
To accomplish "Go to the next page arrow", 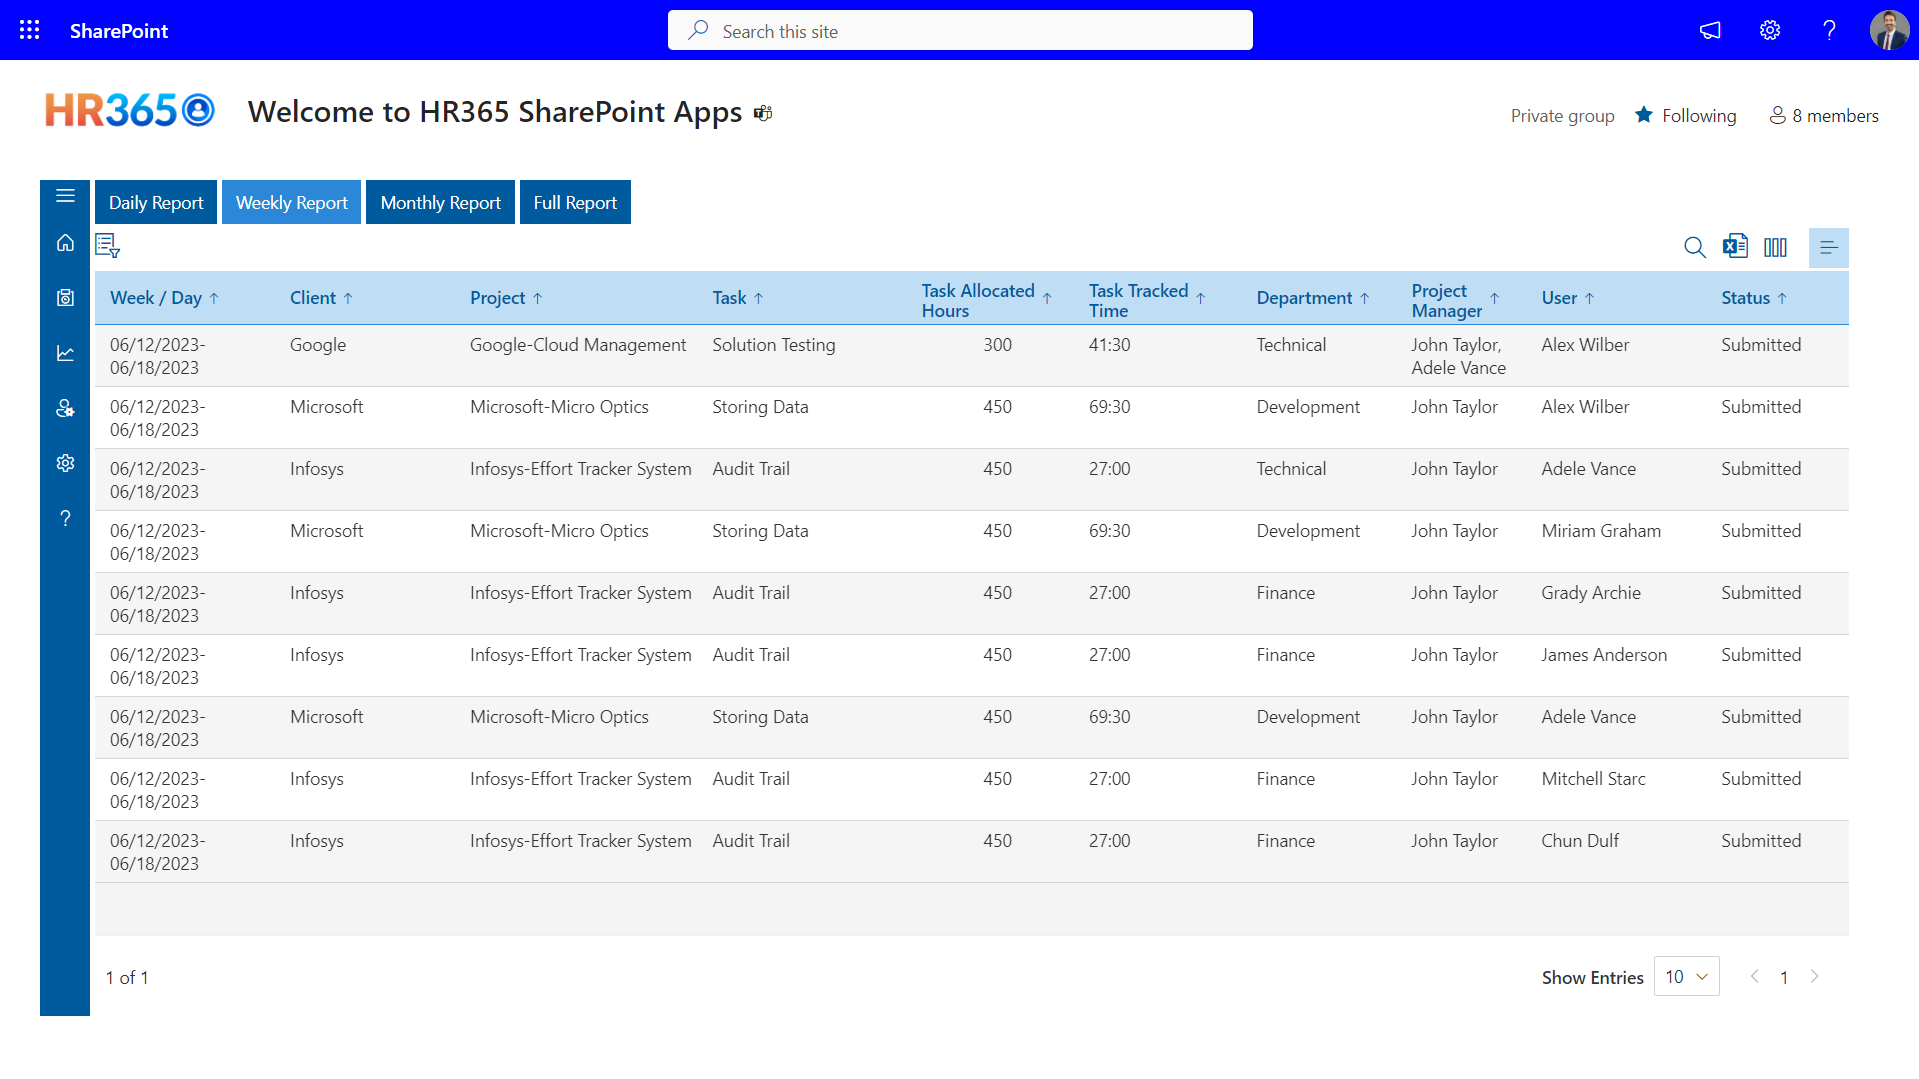I will click(1814, 976).
